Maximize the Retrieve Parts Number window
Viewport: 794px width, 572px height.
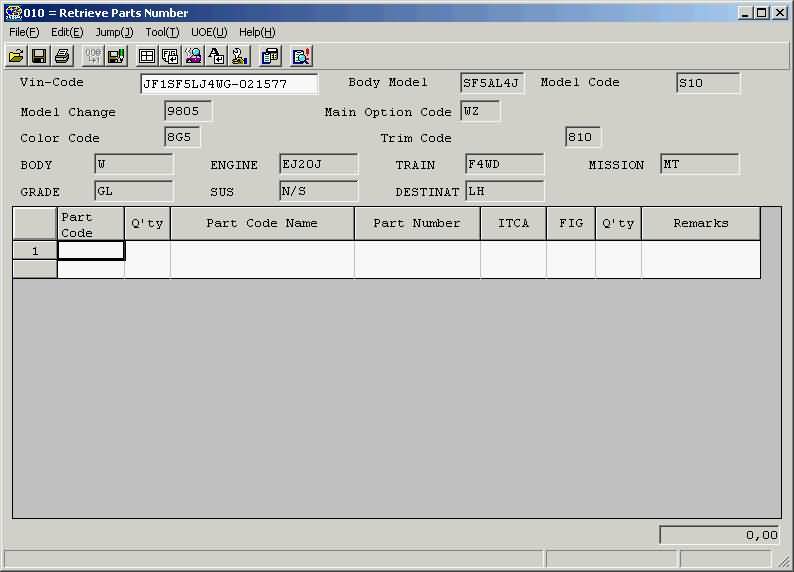[x=762, y=13]
